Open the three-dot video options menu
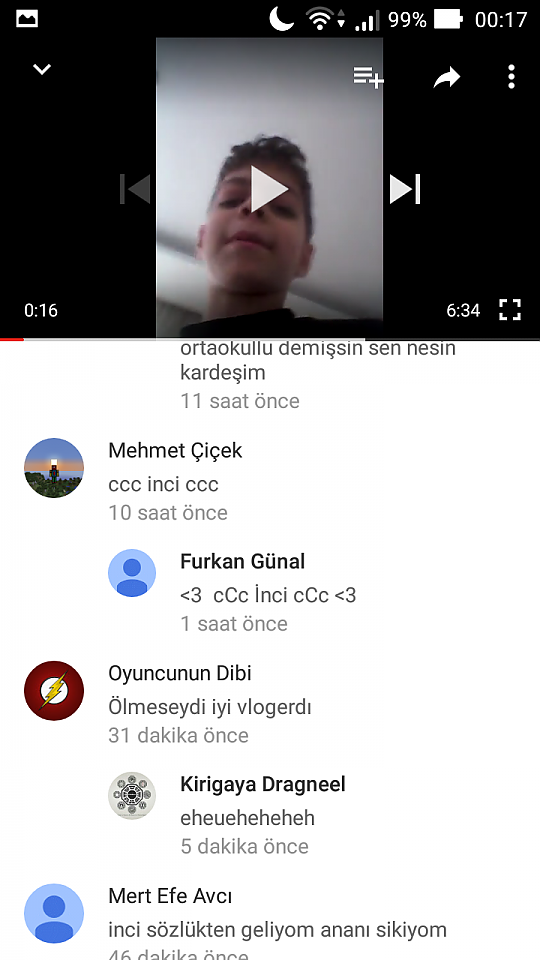The image size is (540, 960). 511,77
